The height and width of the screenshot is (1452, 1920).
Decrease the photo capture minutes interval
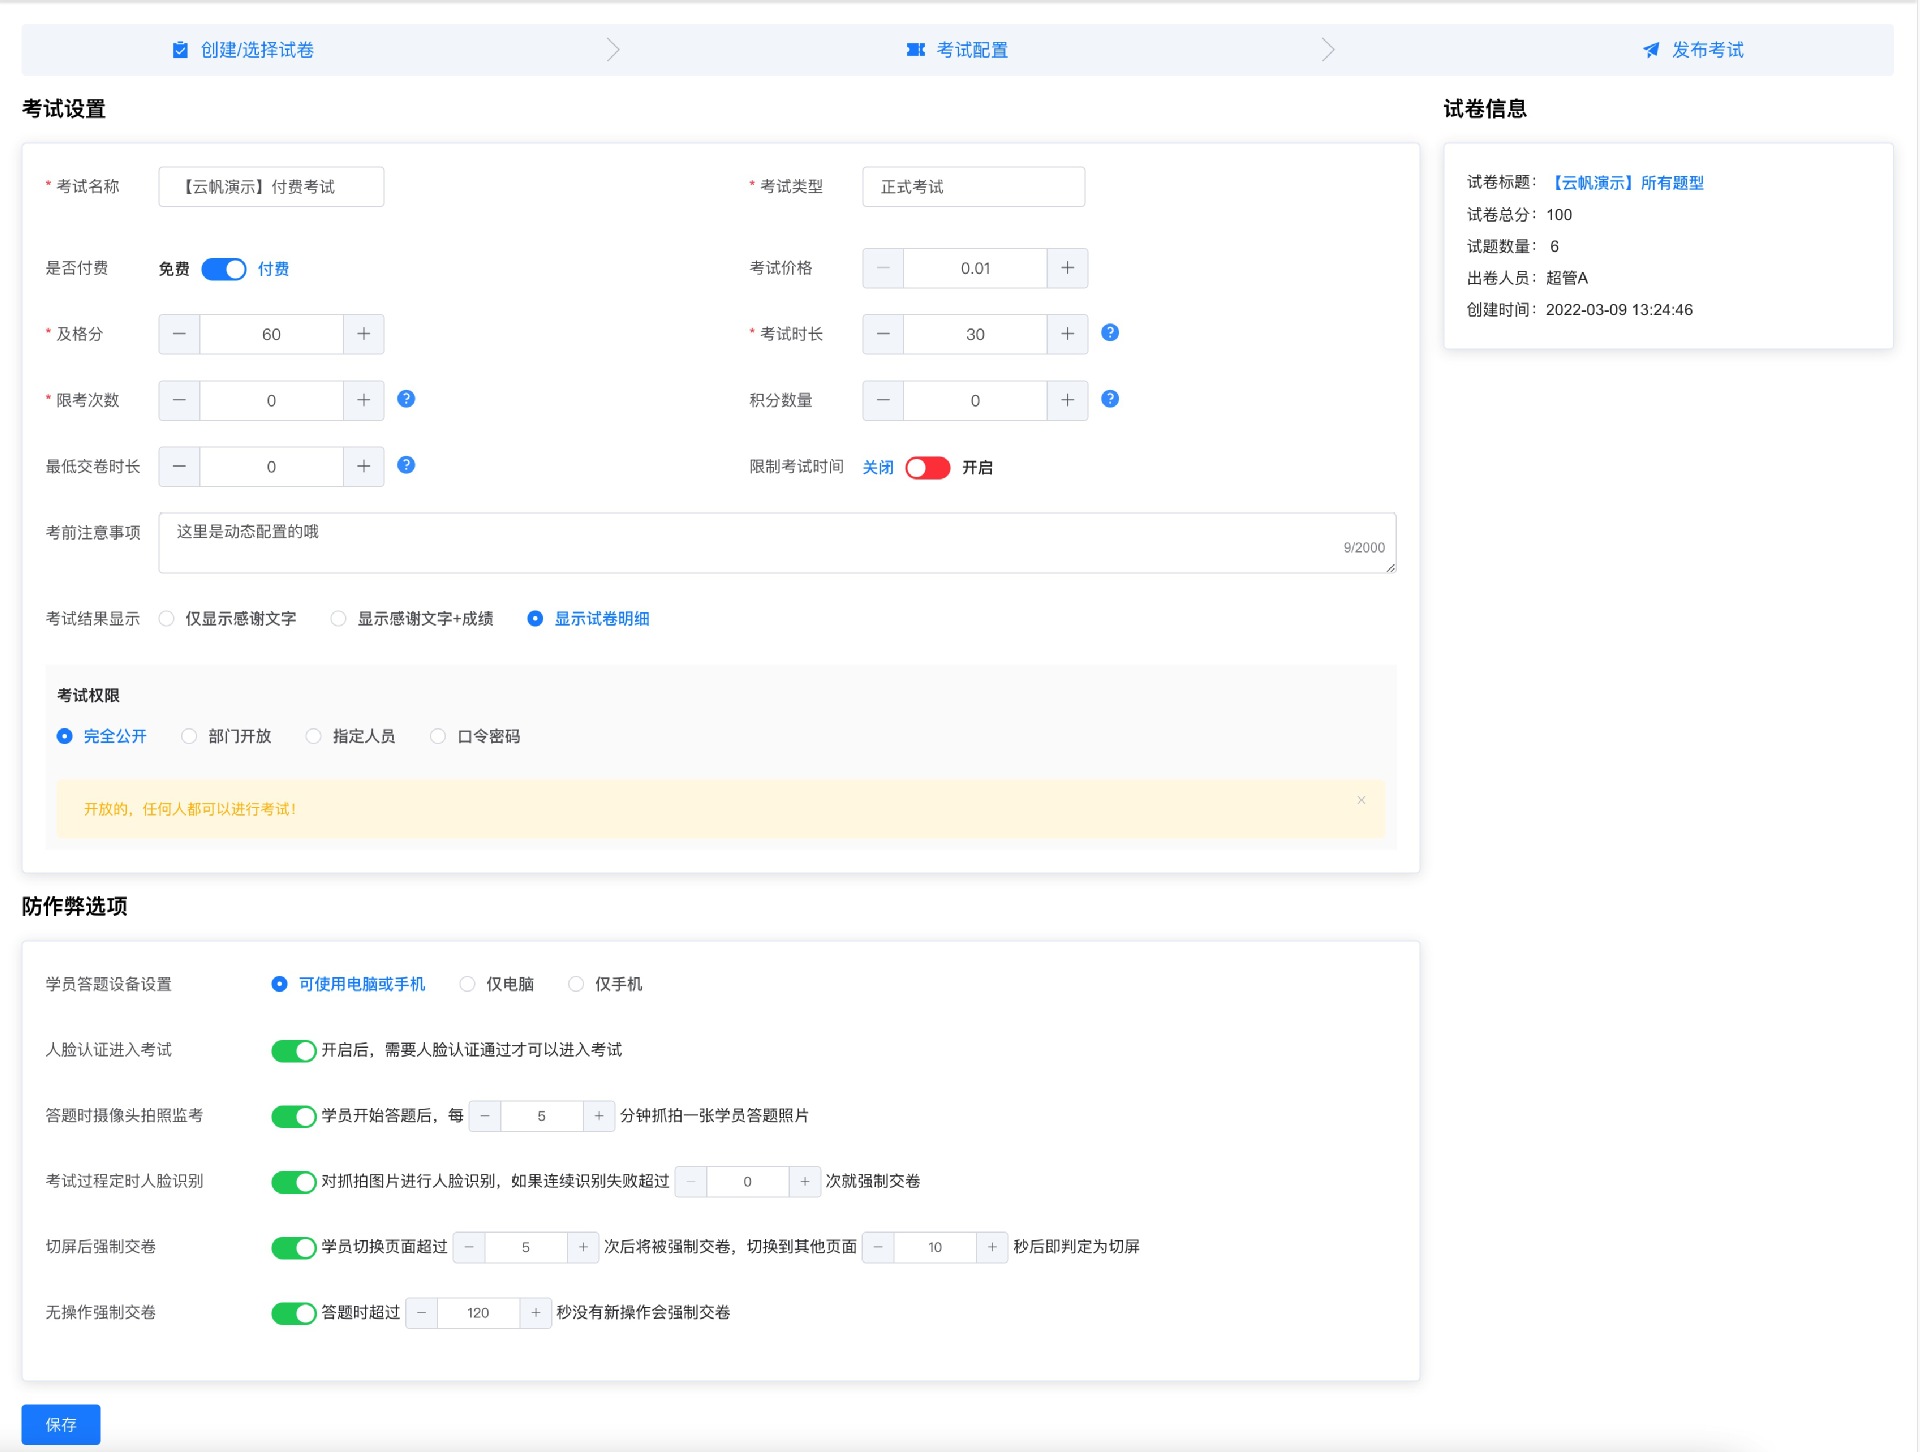click(485, 1116)
